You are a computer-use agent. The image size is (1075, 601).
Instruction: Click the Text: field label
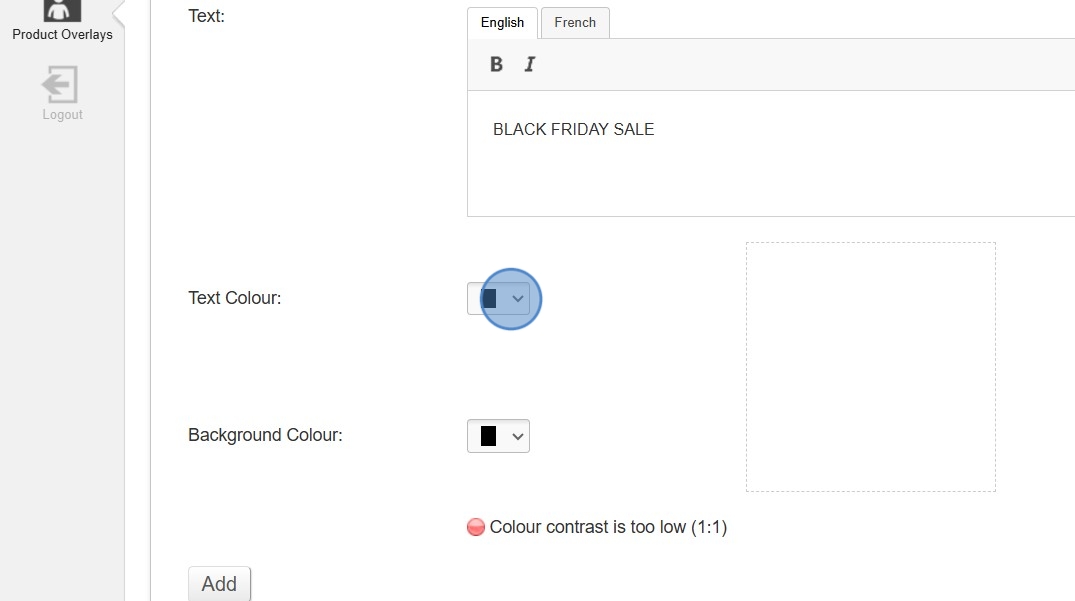(x=206, y=16)
